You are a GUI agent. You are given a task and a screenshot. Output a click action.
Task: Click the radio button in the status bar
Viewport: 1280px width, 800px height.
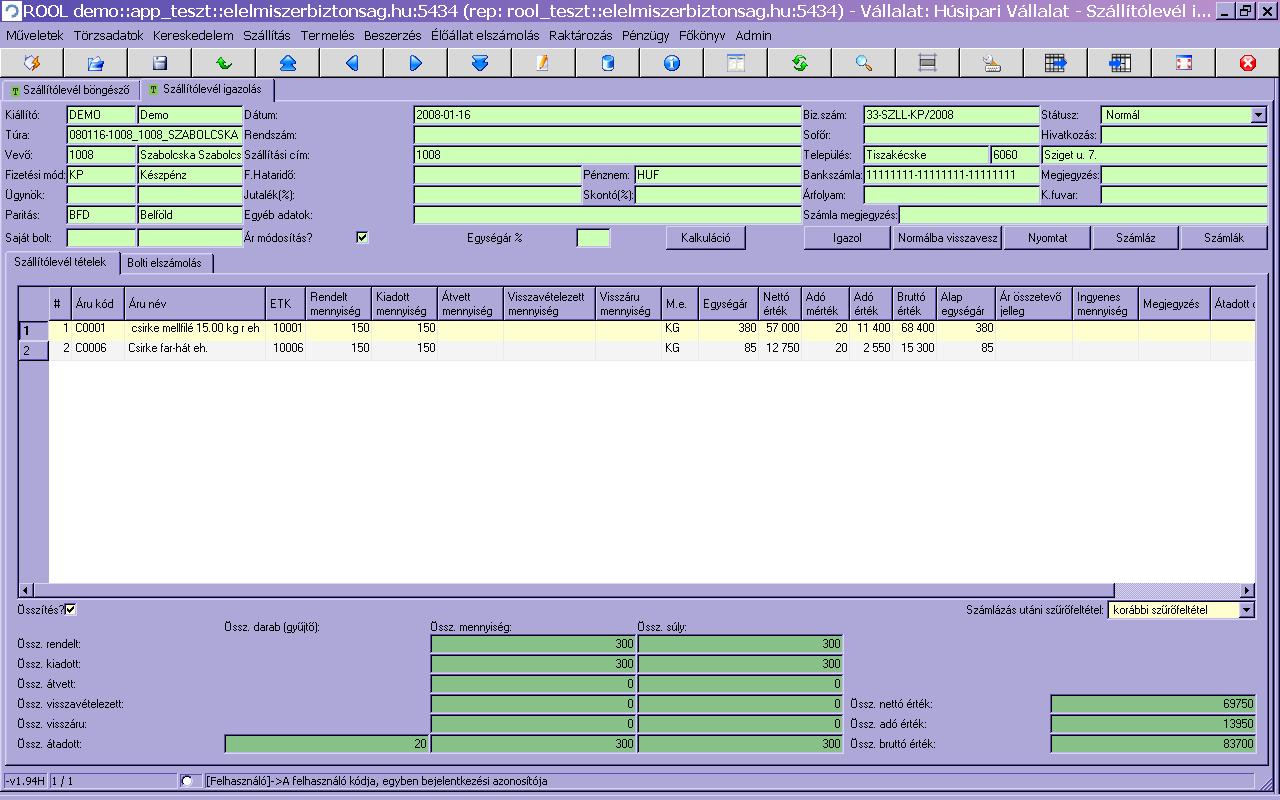(x=186, y=781)
